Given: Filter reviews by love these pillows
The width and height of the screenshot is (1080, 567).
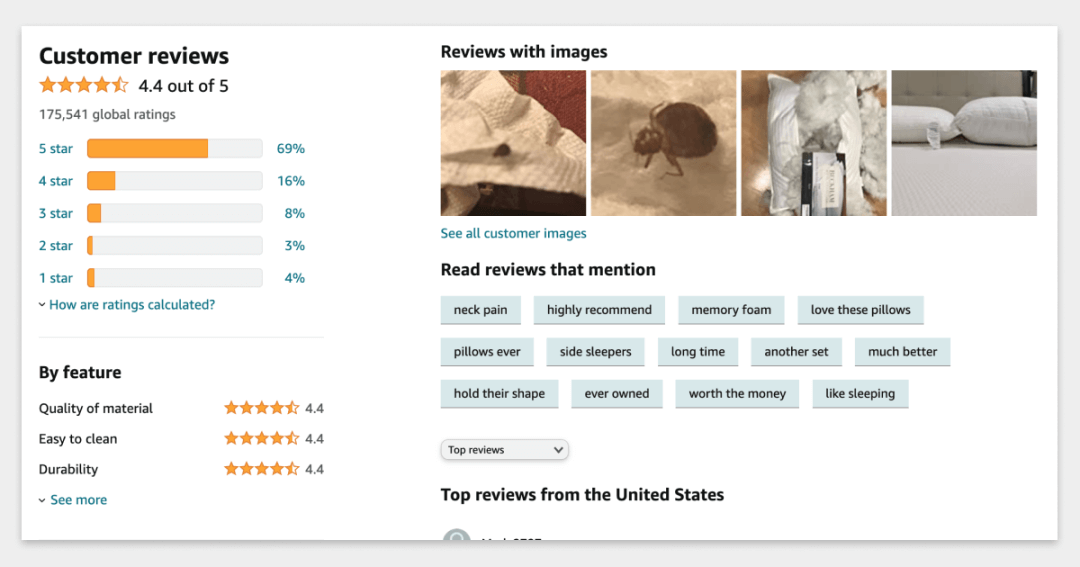Looking at the screenshot, I should point(860,310).
